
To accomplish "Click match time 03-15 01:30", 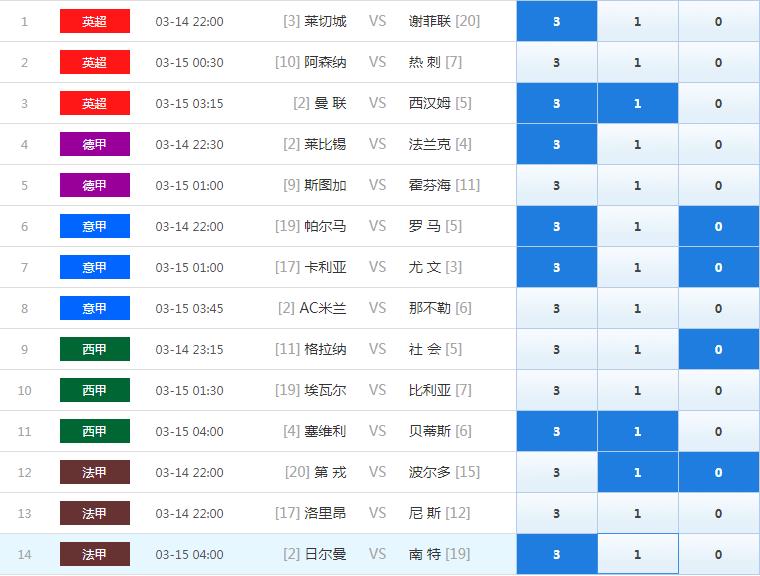I will point(190,390).
